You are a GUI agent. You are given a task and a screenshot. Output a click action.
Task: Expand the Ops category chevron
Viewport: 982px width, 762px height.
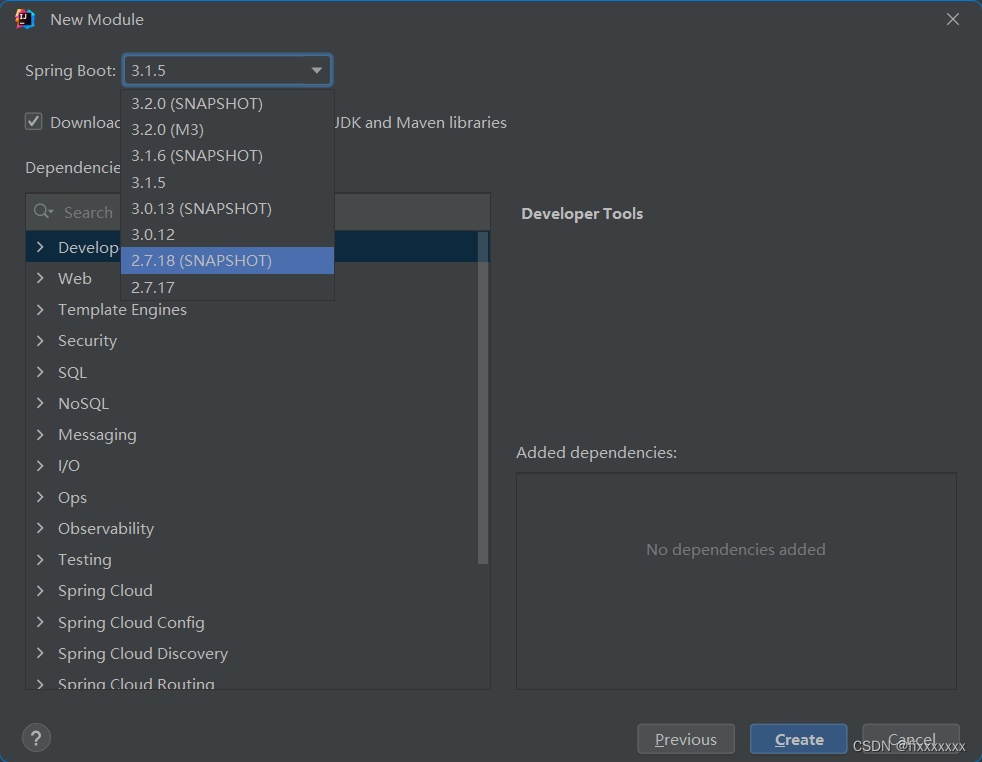(x=40, y=497)
